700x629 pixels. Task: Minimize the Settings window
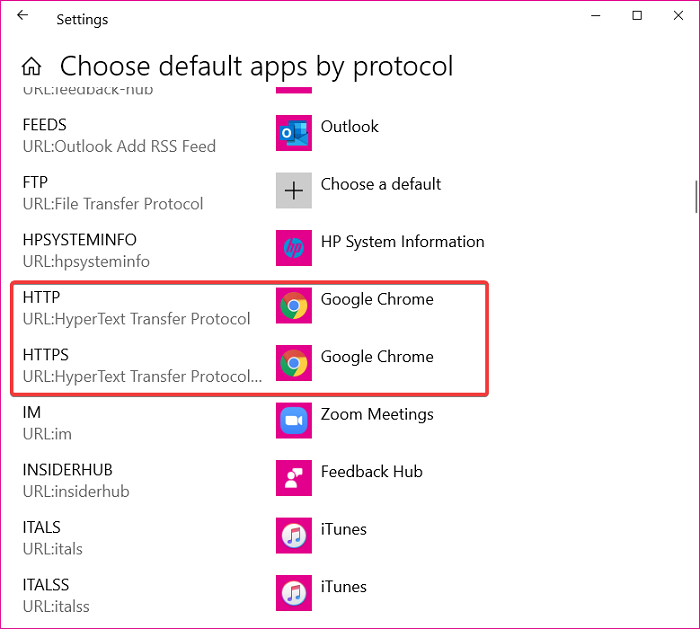pyautogui.click(x=596, y=16)
